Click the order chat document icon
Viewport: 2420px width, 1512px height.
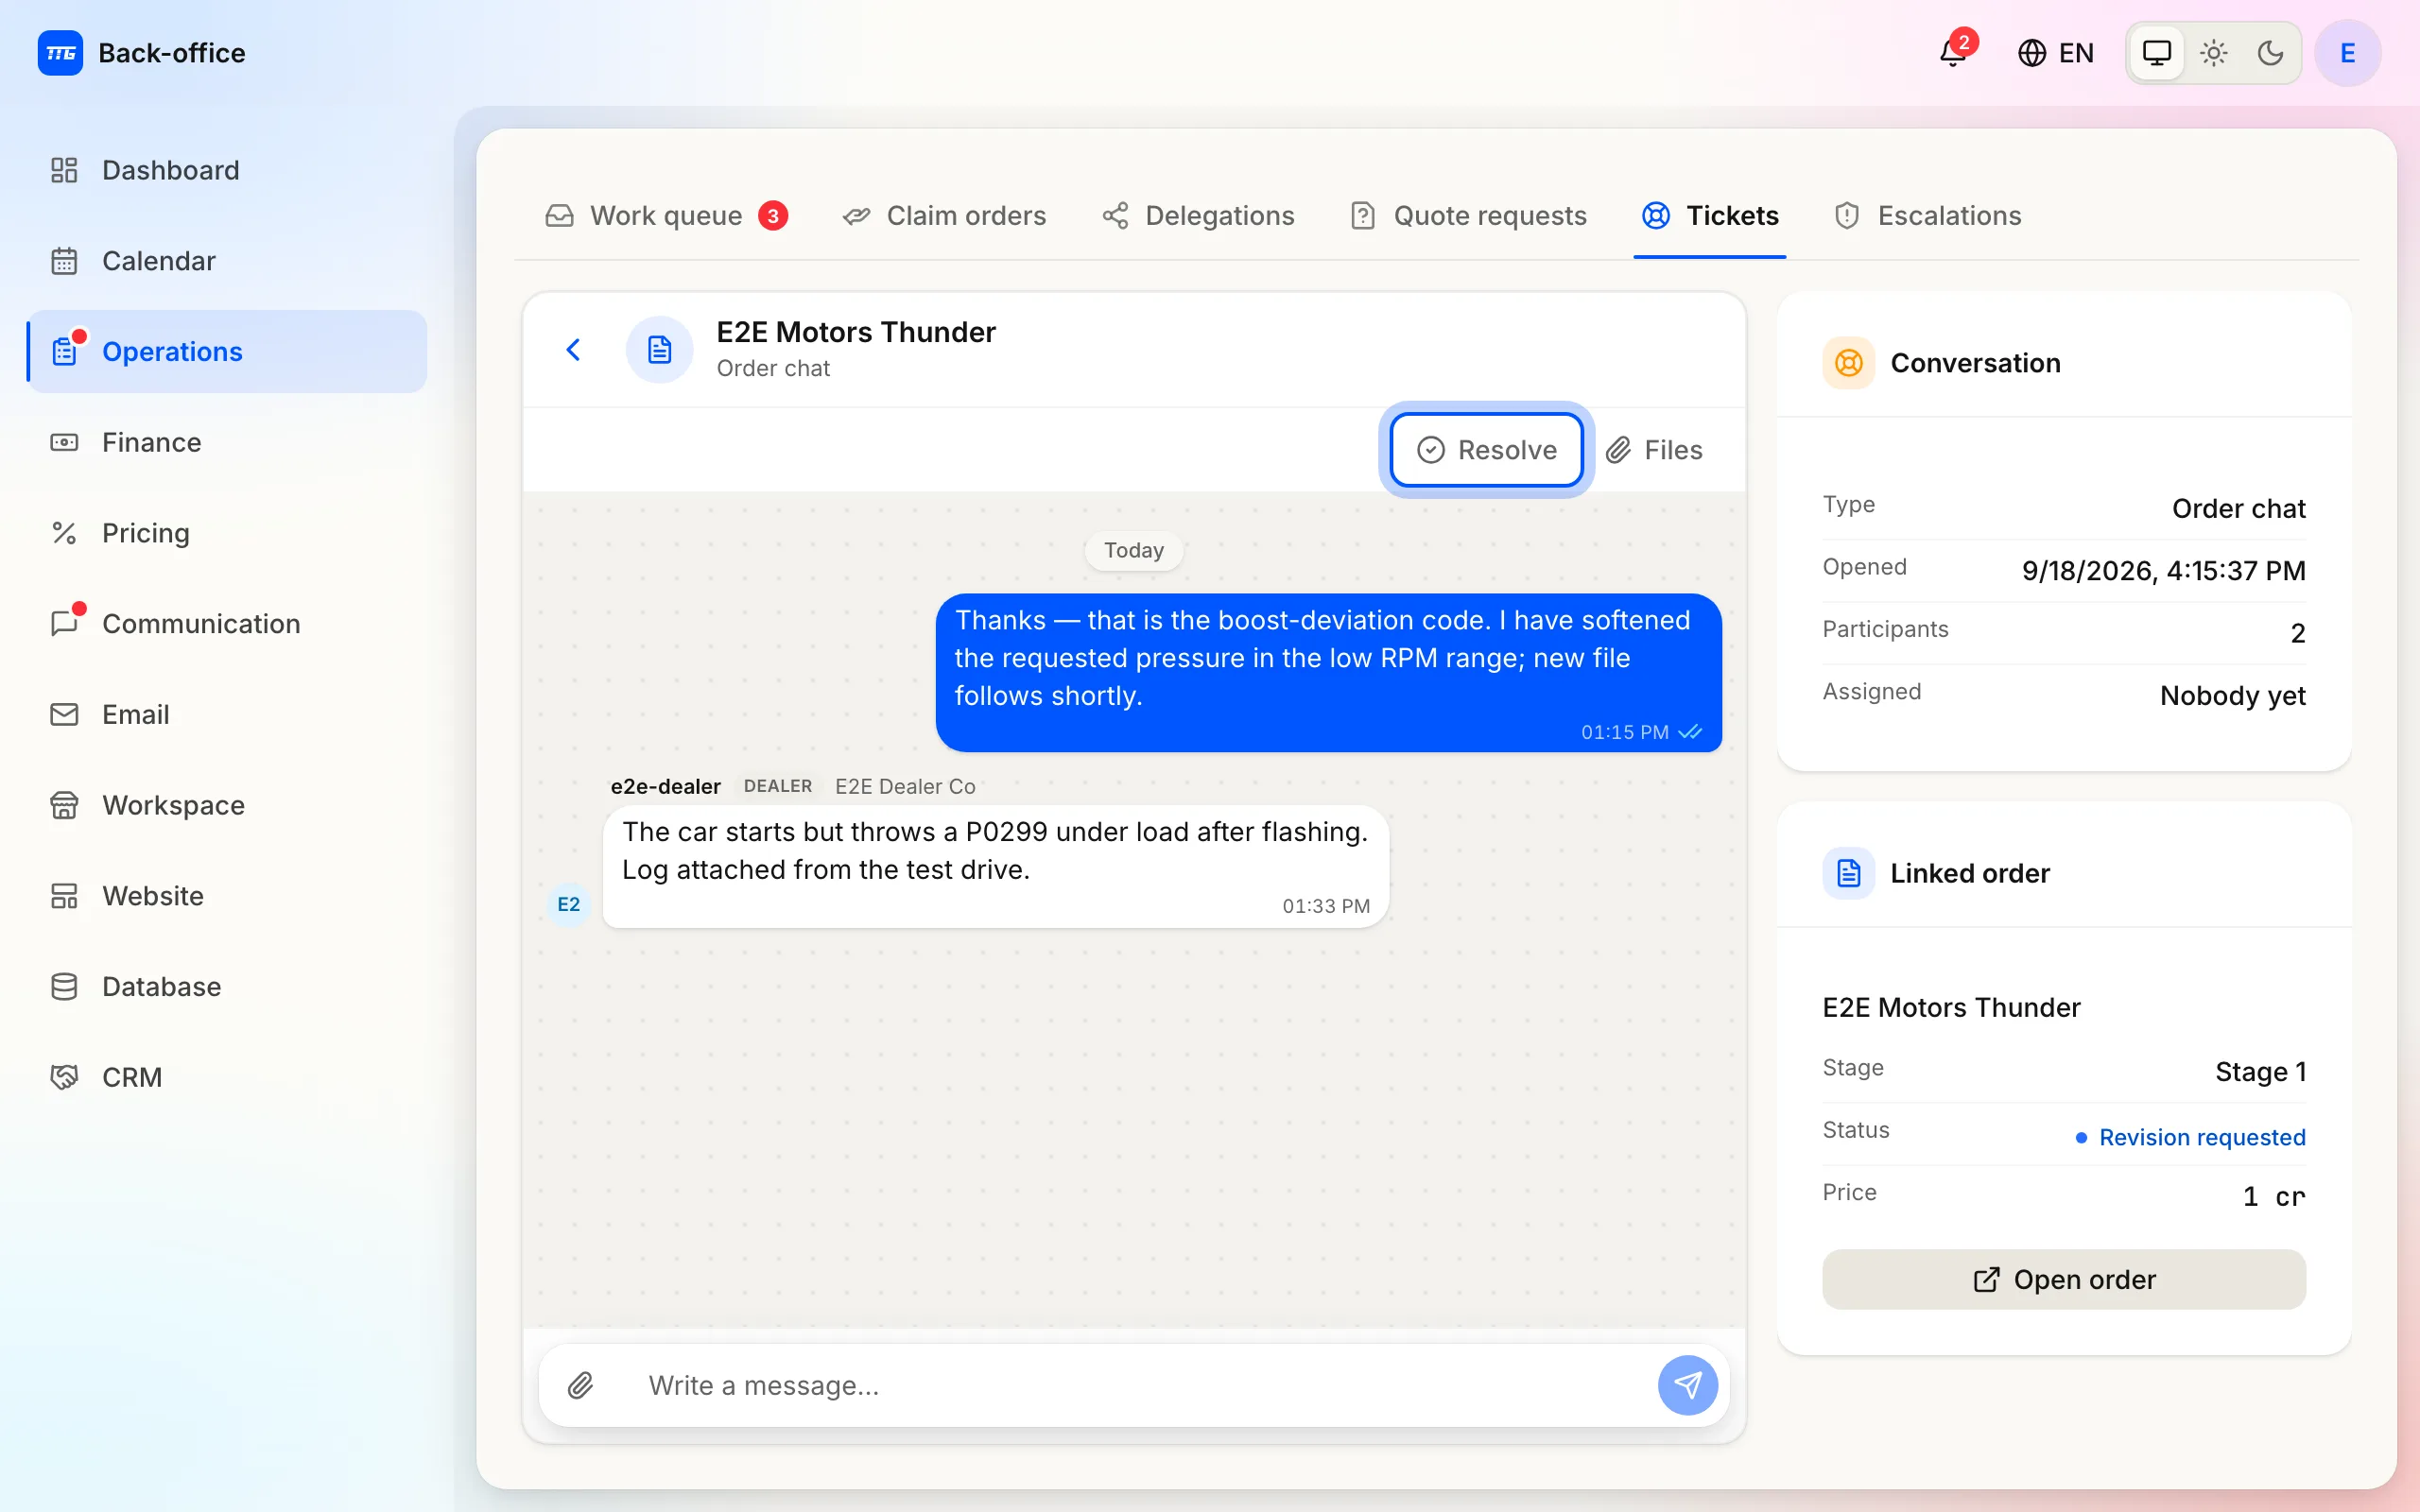point(659,350)
